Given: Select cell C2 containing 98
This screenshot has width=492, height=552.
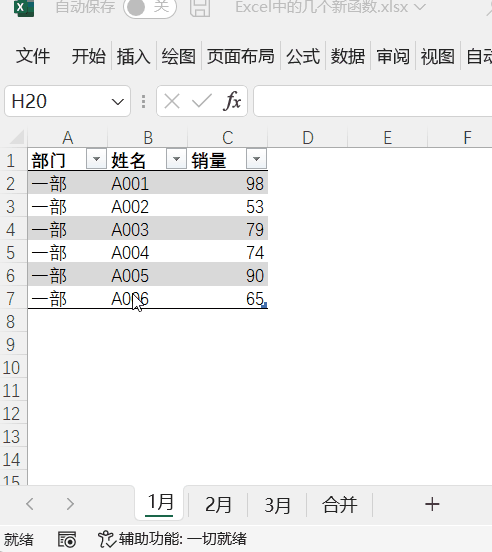Looking at the screenshot, I should point(228,183).
